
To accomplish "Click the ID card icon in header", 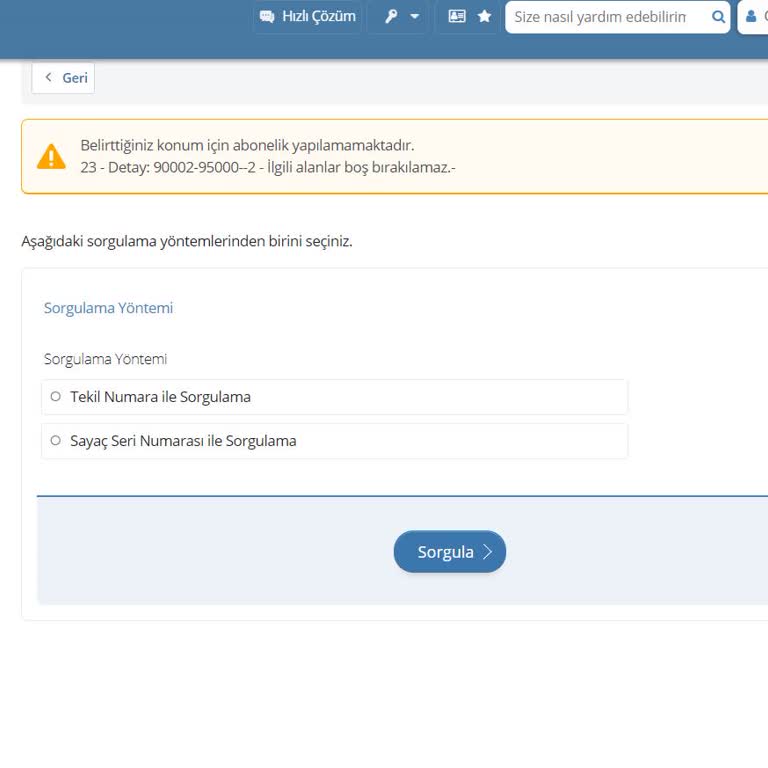I will 456,17.
